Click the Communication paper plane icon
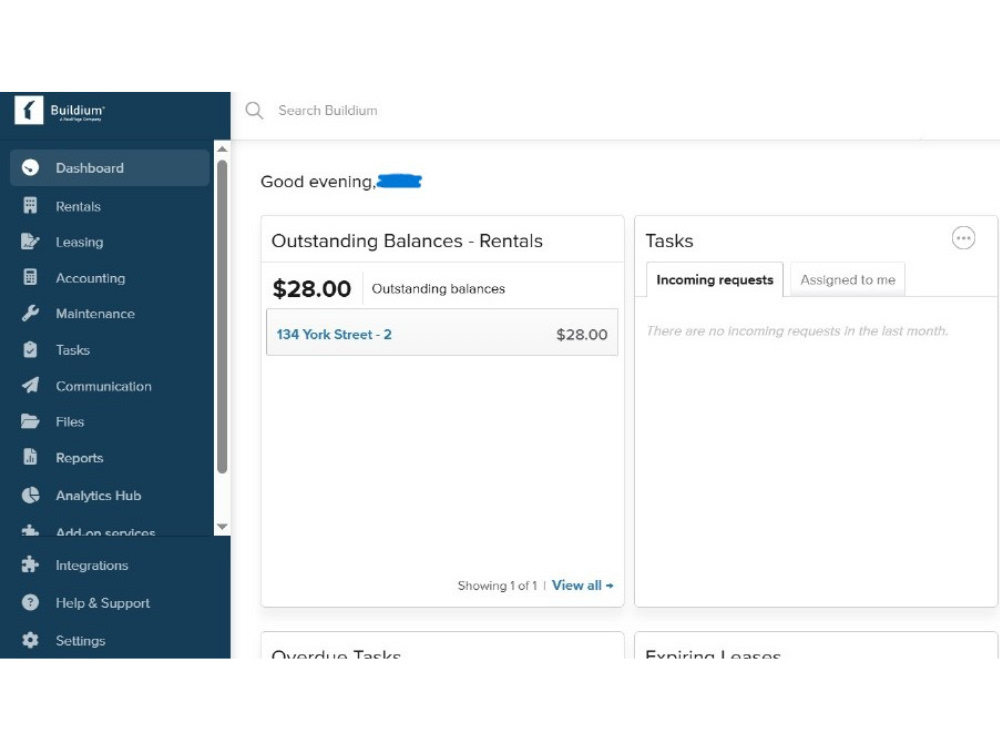The image size is (1000, 750). [x=30, y=385]
